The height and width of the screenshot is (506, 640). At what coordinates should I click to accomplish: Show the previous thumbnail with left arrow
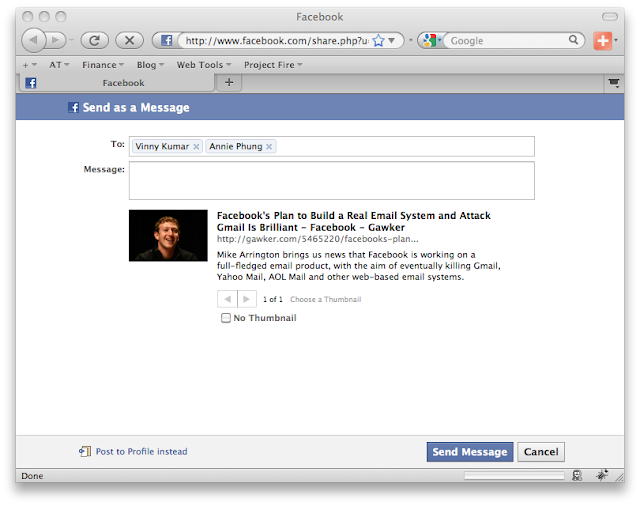[227, 299]
